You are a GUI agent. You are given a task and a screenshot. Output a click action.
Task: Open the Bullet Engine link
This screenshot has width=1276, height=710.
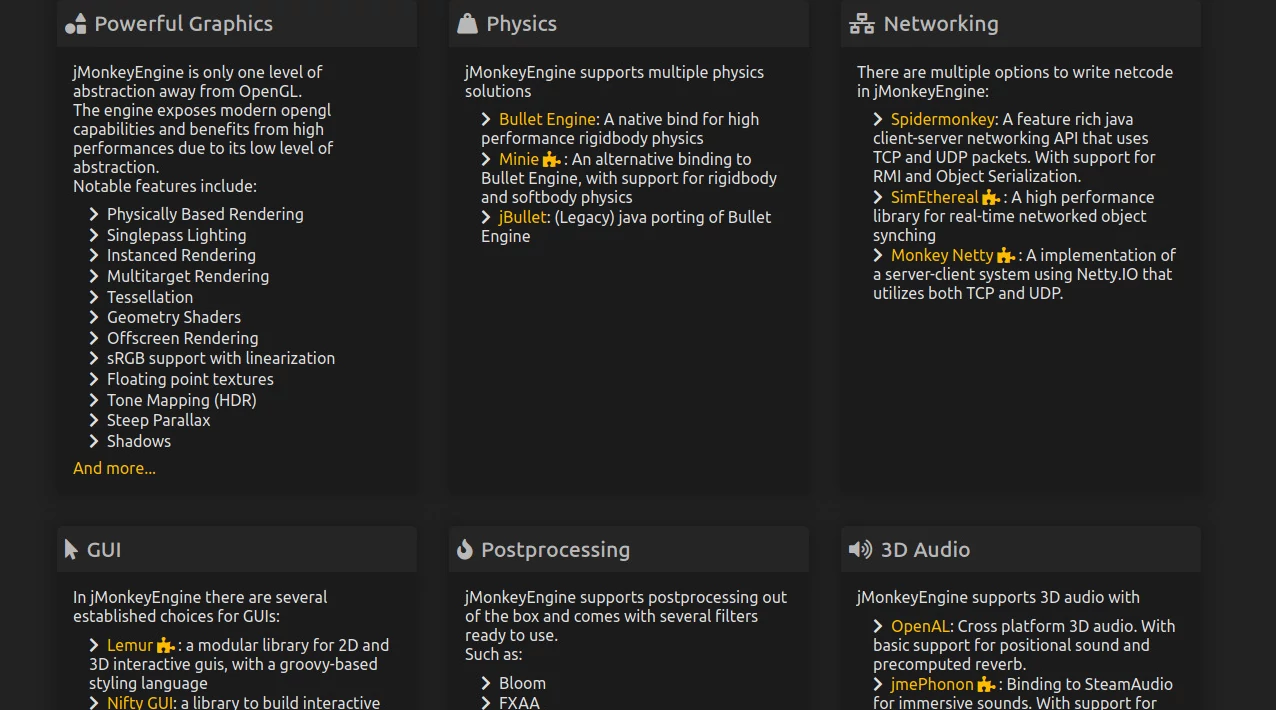pyautogui.click(x=547, y=119)
